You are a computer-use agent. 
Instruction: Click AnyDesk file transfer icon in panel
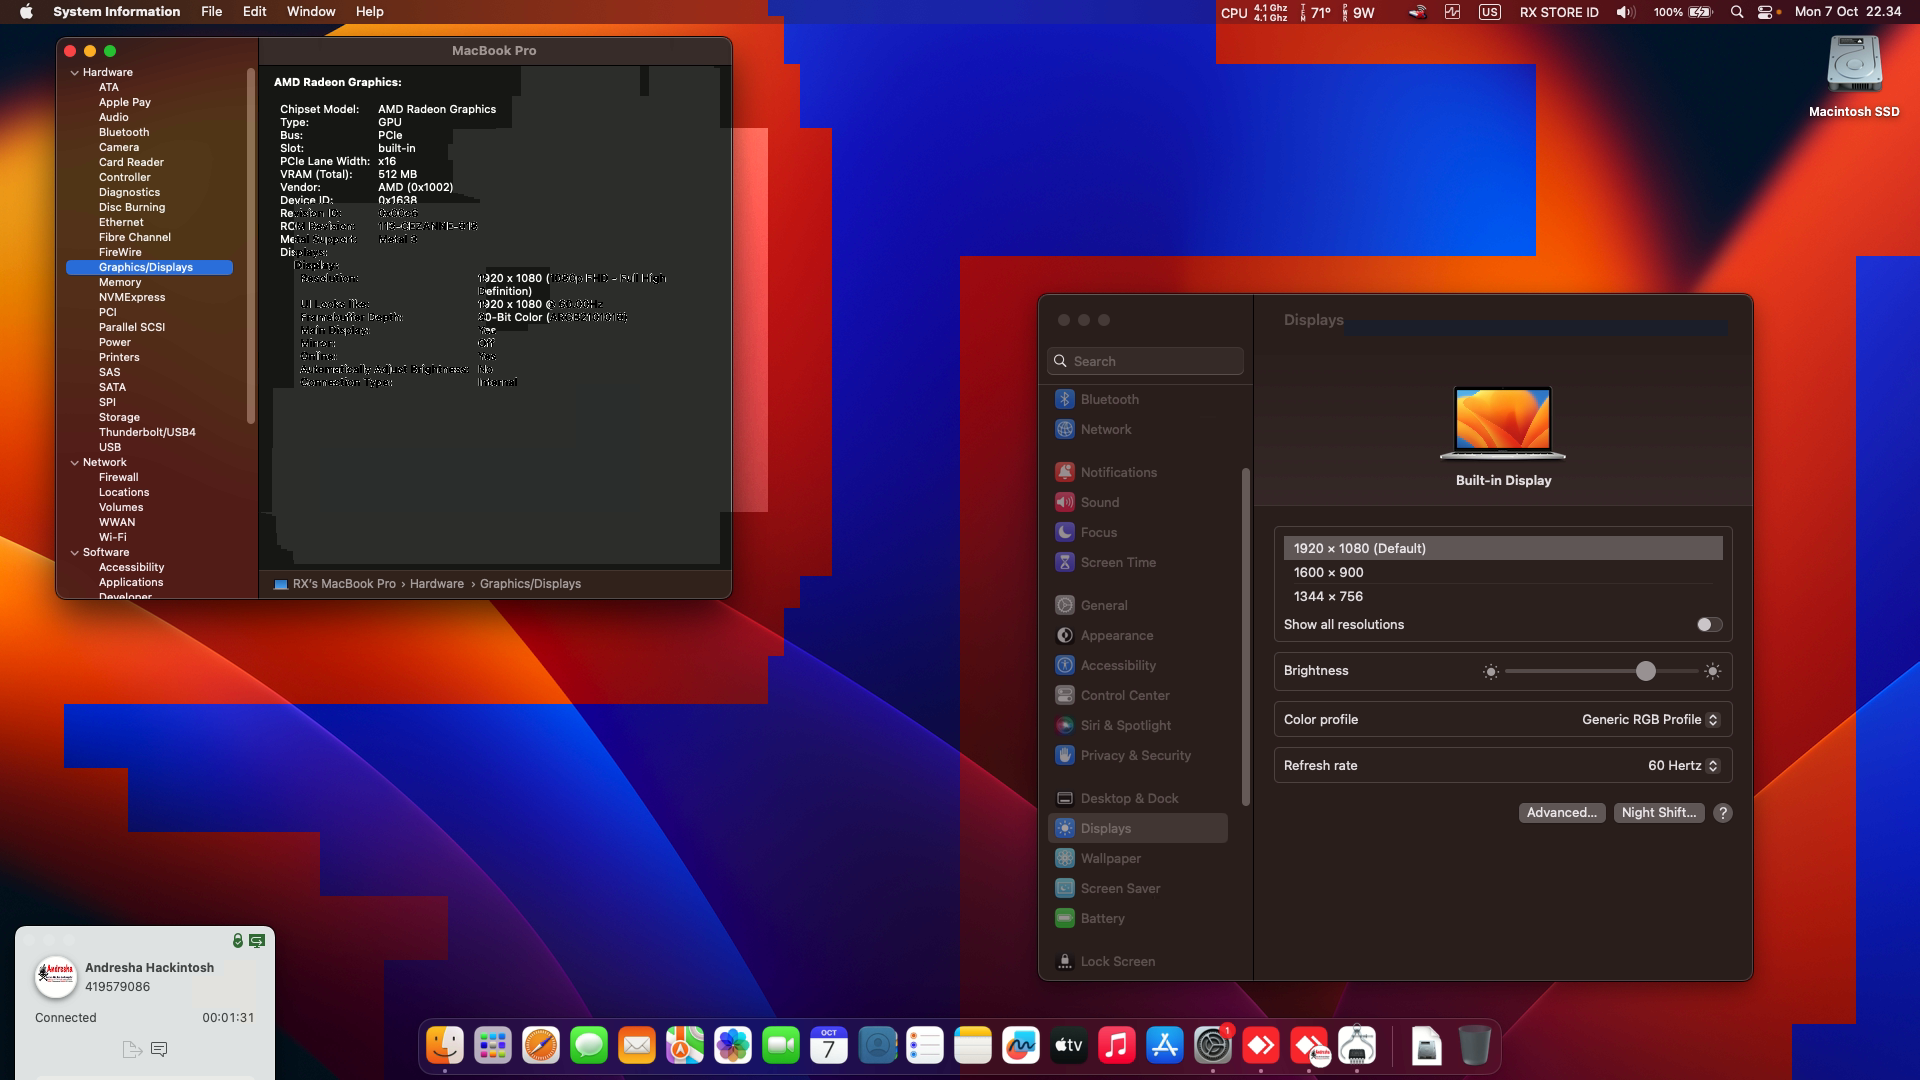pos(131,1049)
